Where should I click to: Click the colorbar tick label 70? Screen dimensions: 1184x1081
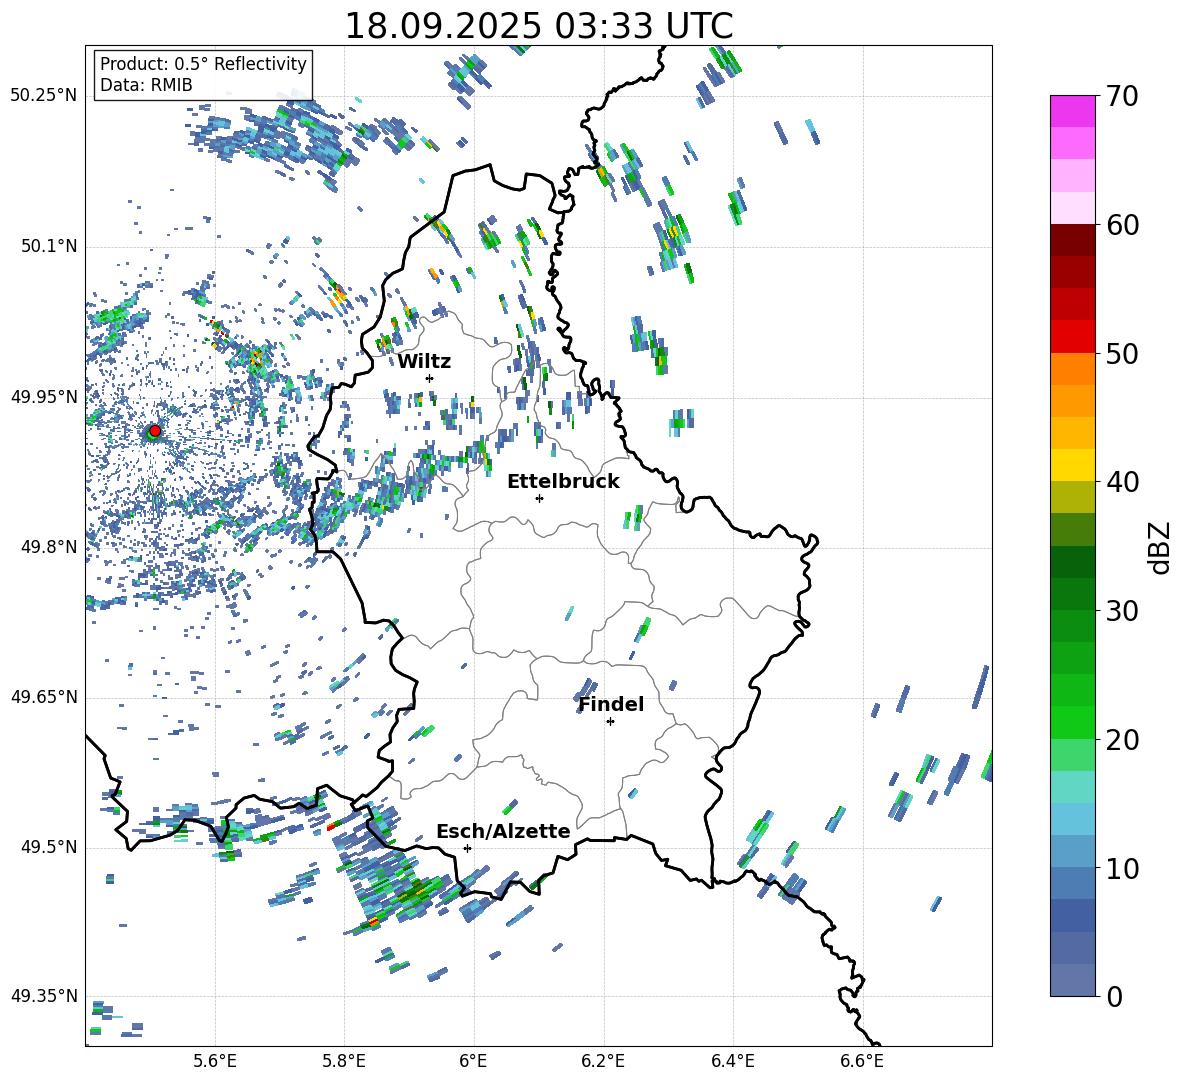coord(1121,96)
